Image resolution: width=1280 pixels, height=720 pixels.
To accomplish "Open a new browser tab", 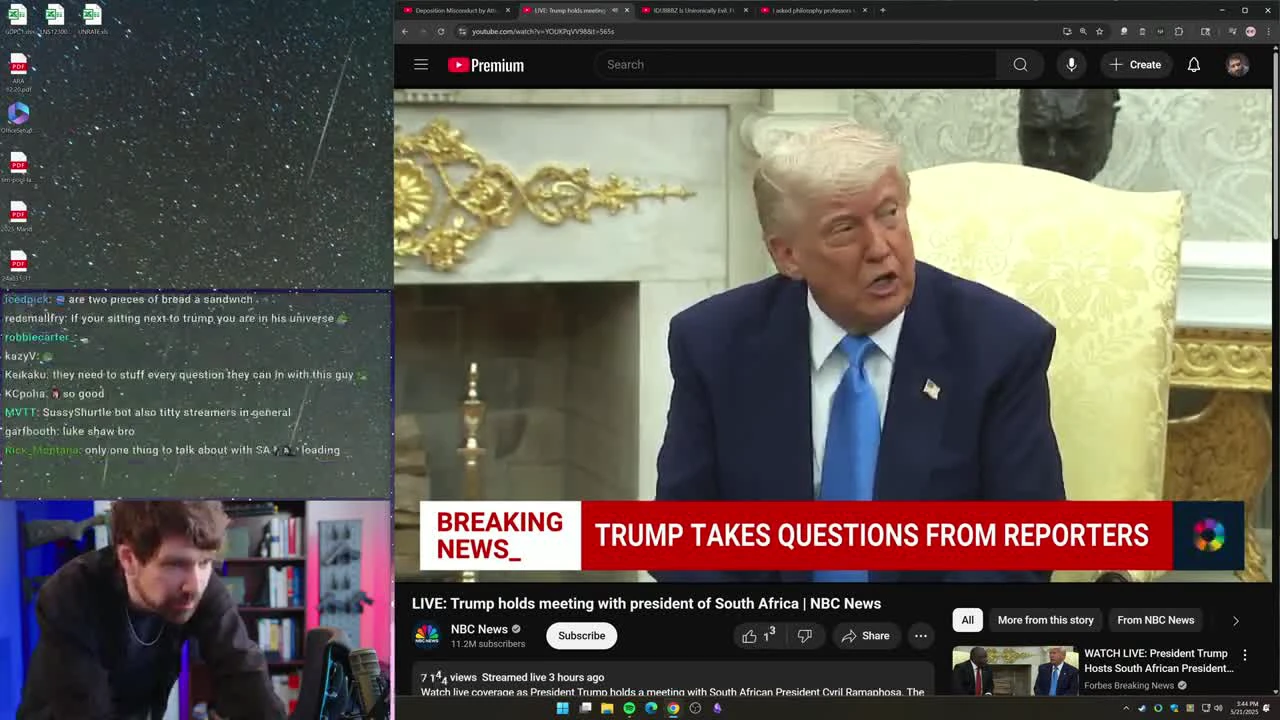I will pyautogui.click(x=882, y=10).
